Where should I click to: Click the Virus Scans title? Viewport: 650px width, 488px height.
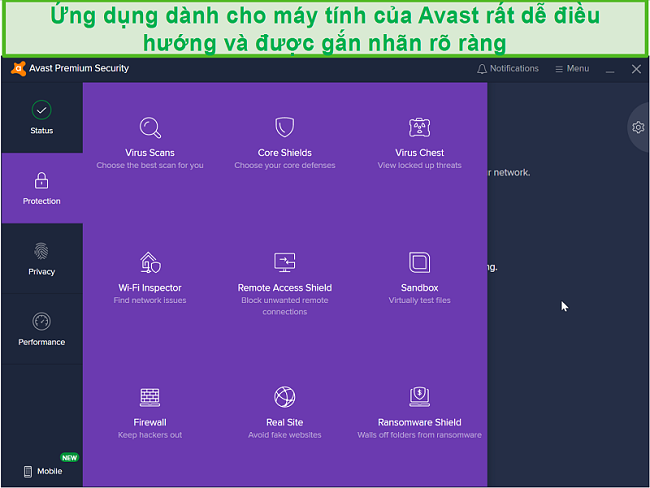[150, 153]
